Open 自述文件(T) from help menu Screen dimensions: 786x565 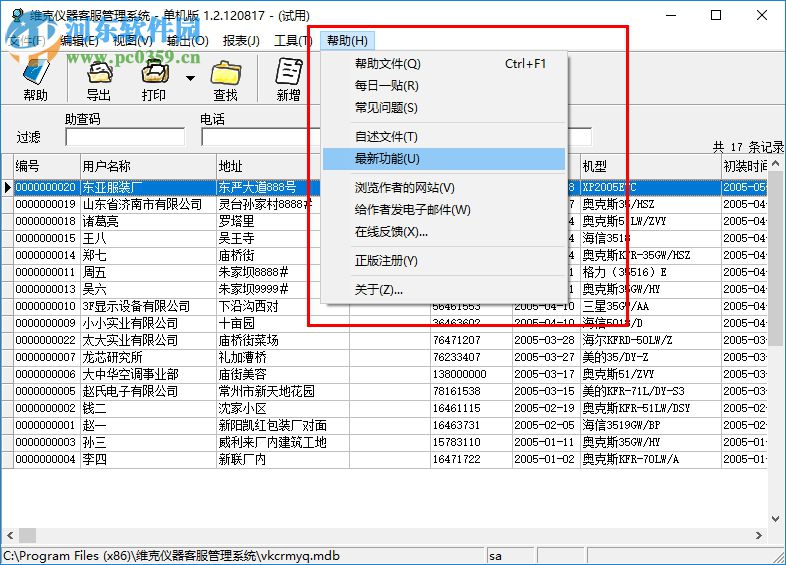tap(444, 137)
